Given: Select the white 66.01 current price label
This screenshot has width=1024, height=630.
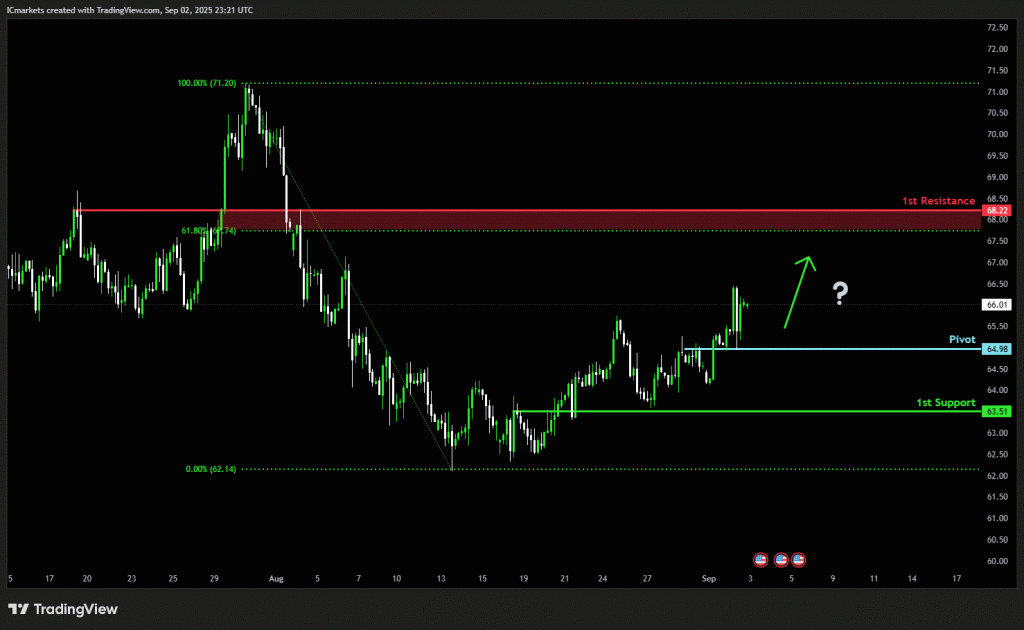Looking at the screenshot, I should coord(997,305).
